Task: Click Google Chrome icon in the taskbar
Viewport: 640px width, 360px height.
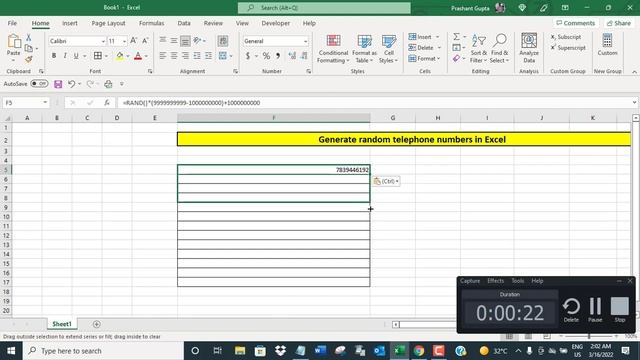Action: click(x=419, y=351)
